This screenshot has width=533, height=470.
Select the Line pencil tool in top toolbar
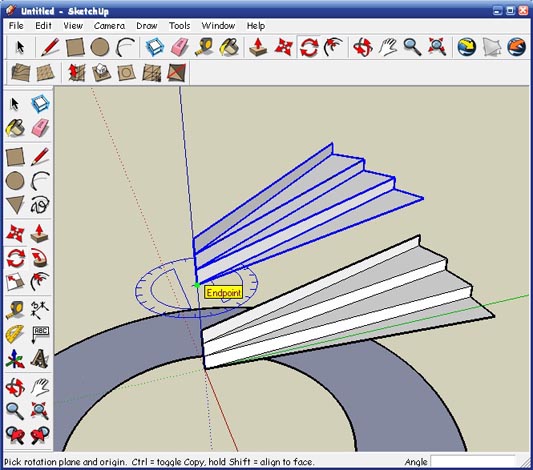tap(50, 47)
